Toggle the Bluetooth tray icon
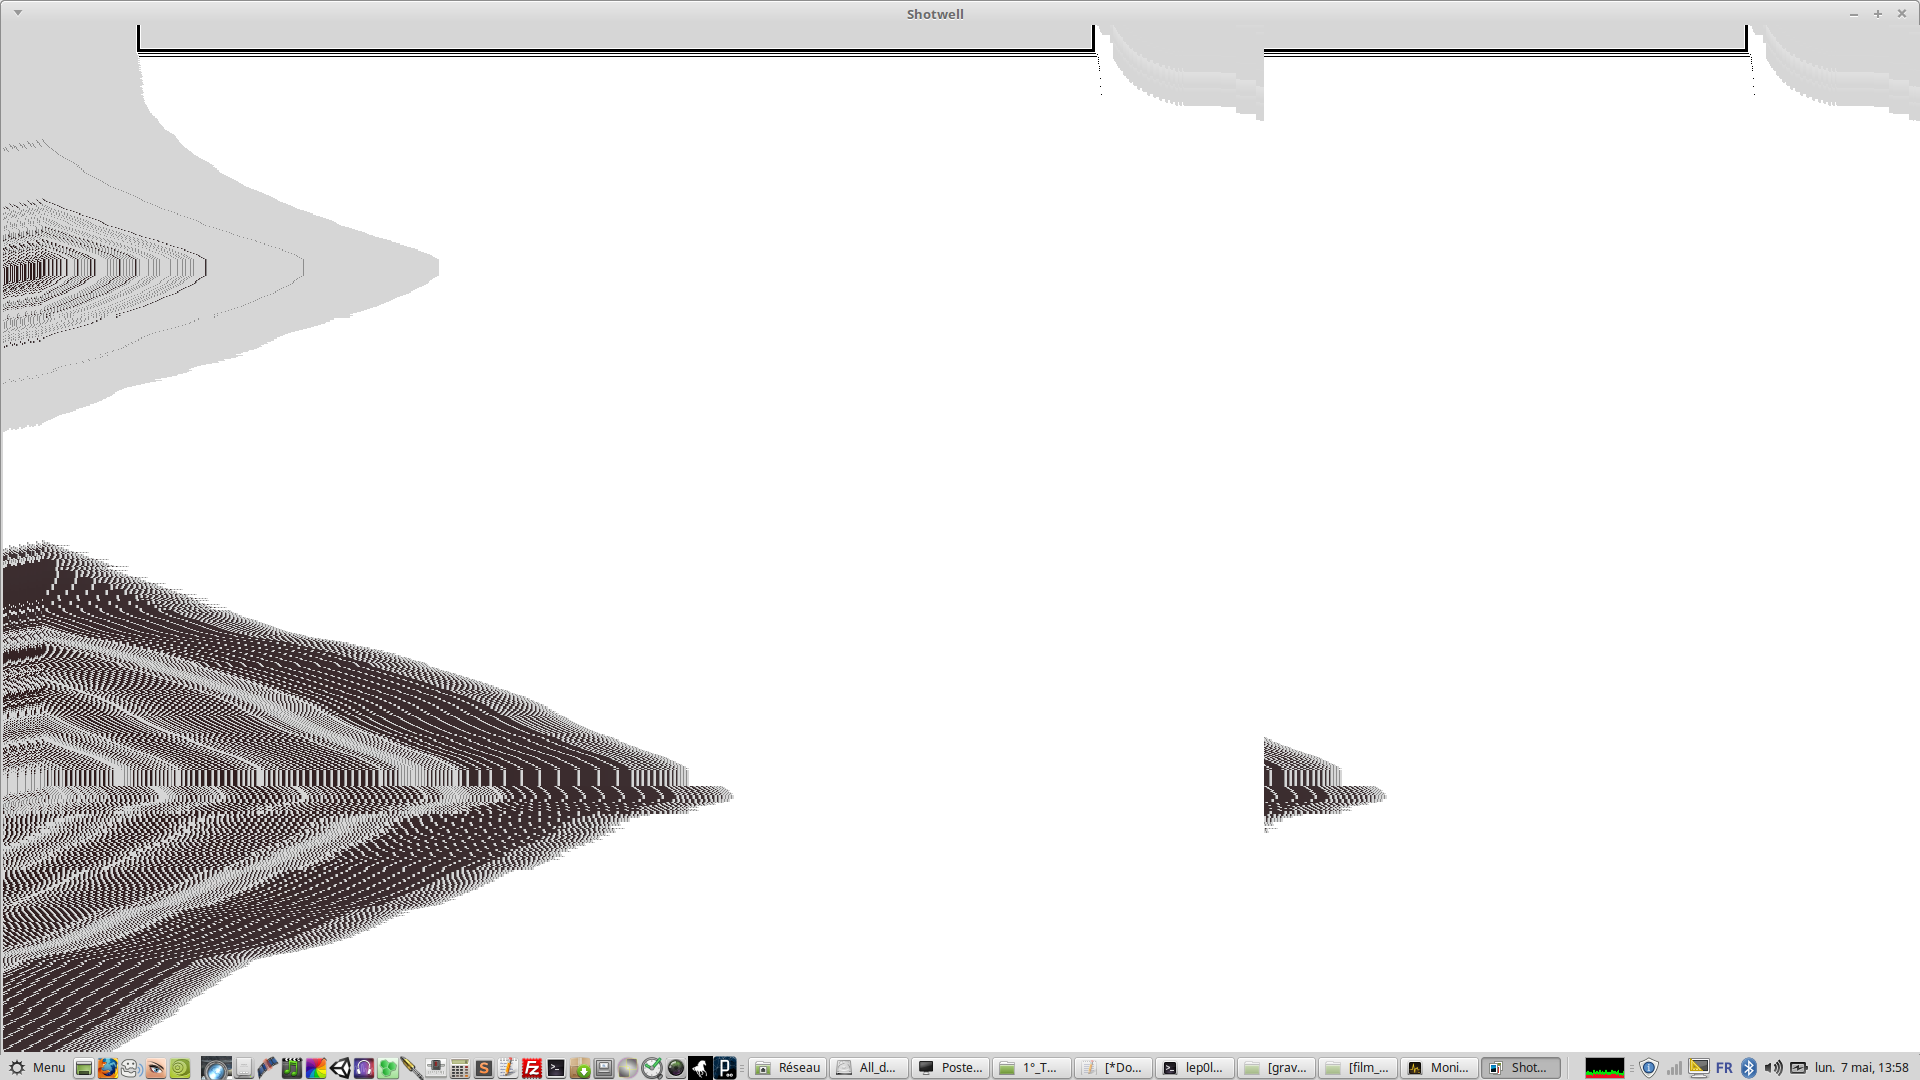 coord(1749,1067)
